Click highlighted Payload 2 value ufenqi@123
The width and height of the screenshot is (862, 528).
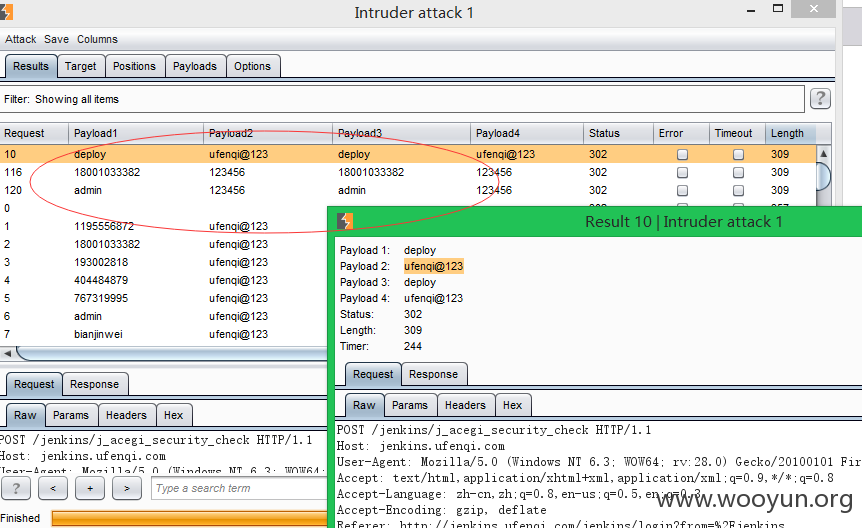click(433, 266)
